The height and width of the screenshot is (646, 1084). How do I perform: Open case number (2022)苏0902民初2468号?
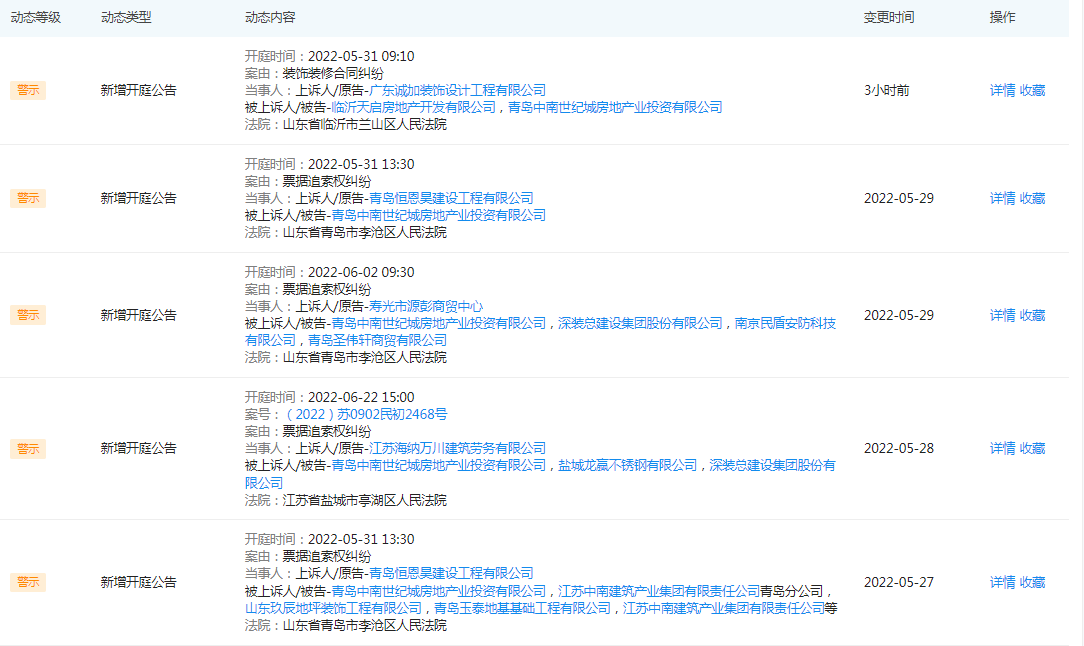pyautogui.click(x=366, y=414)
